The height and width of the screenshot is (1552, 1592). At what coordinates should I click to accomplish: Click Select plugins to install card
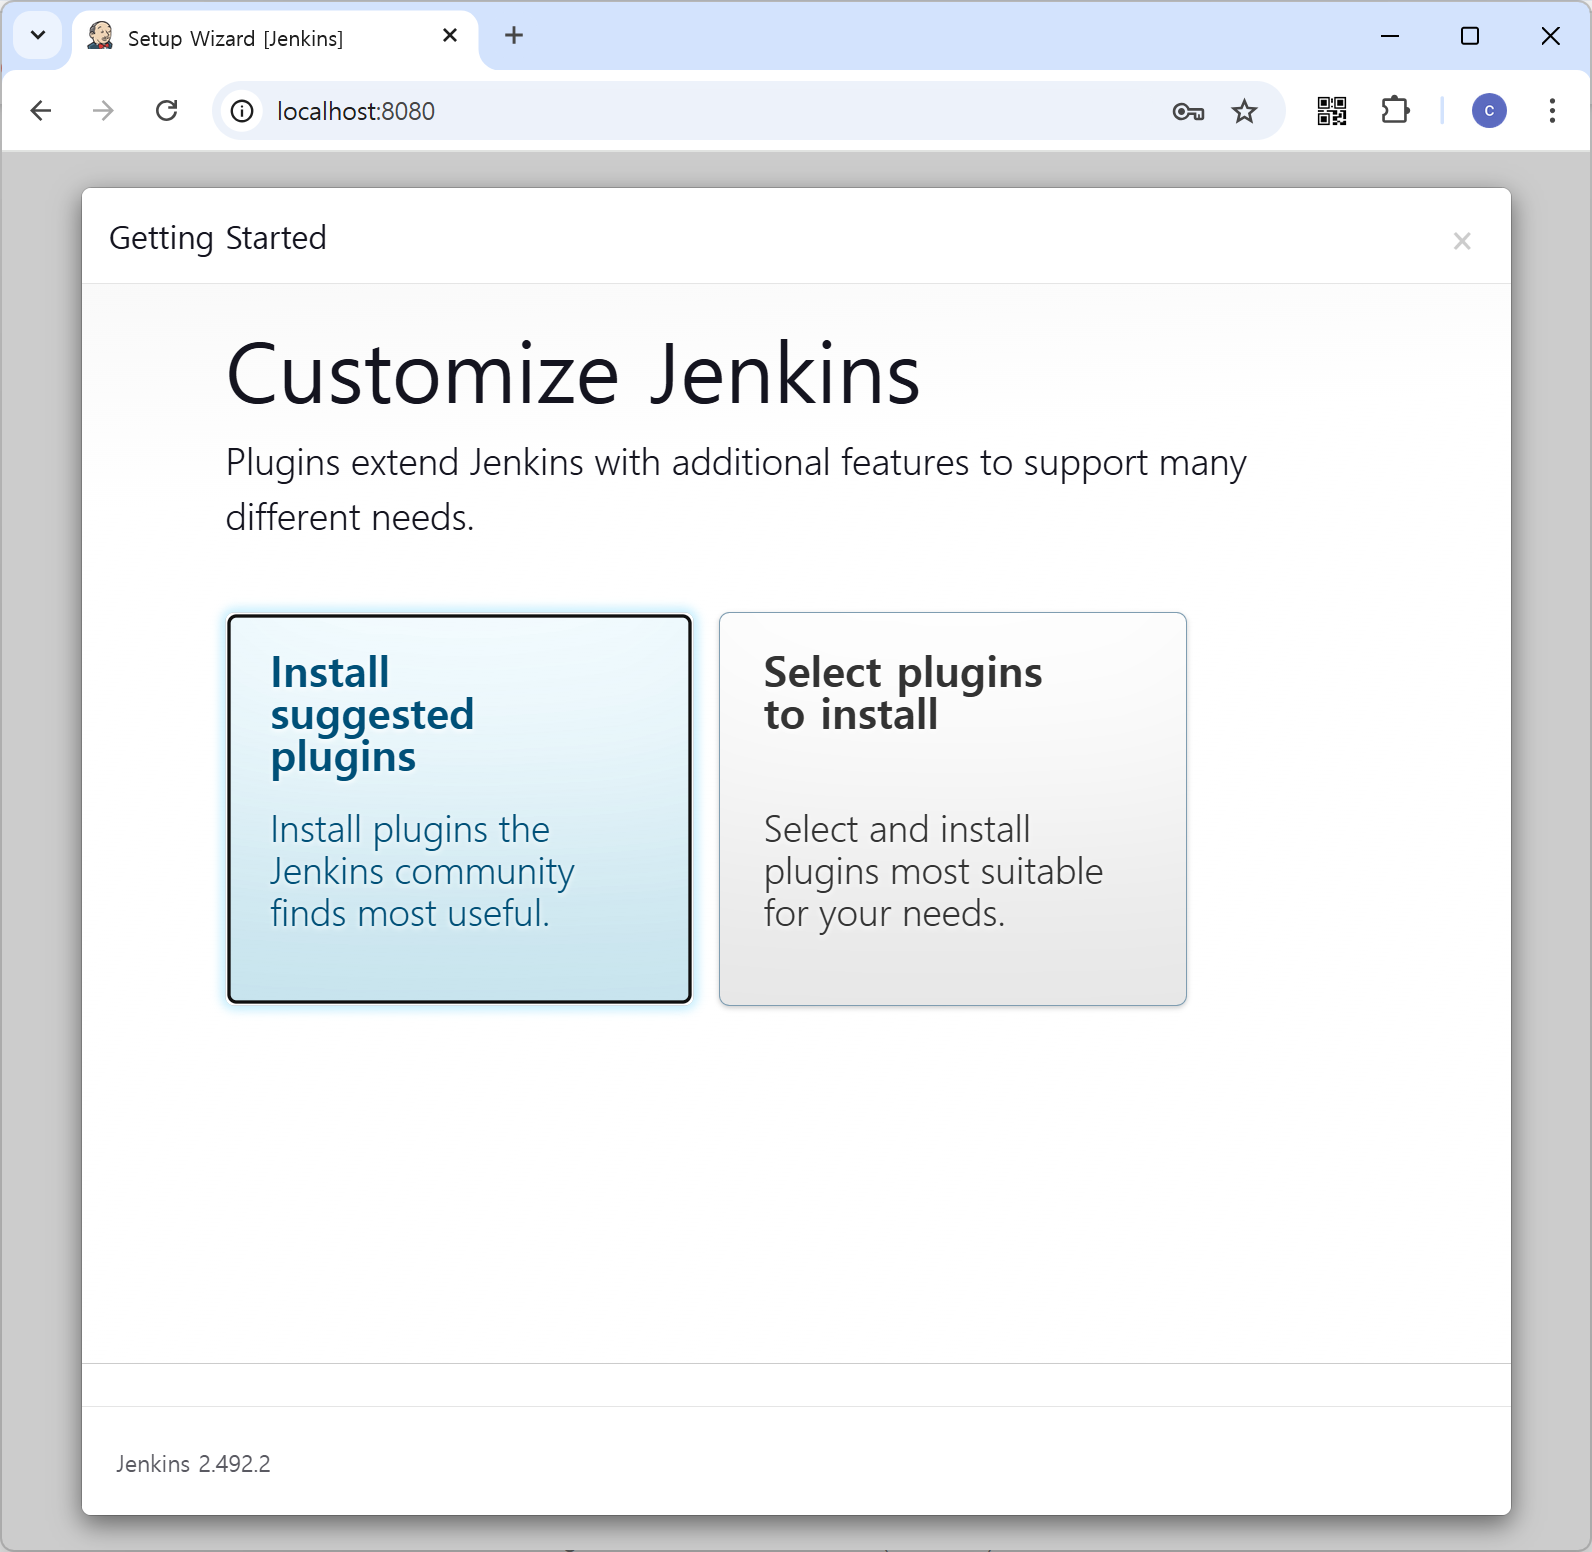tap(952, 808)
